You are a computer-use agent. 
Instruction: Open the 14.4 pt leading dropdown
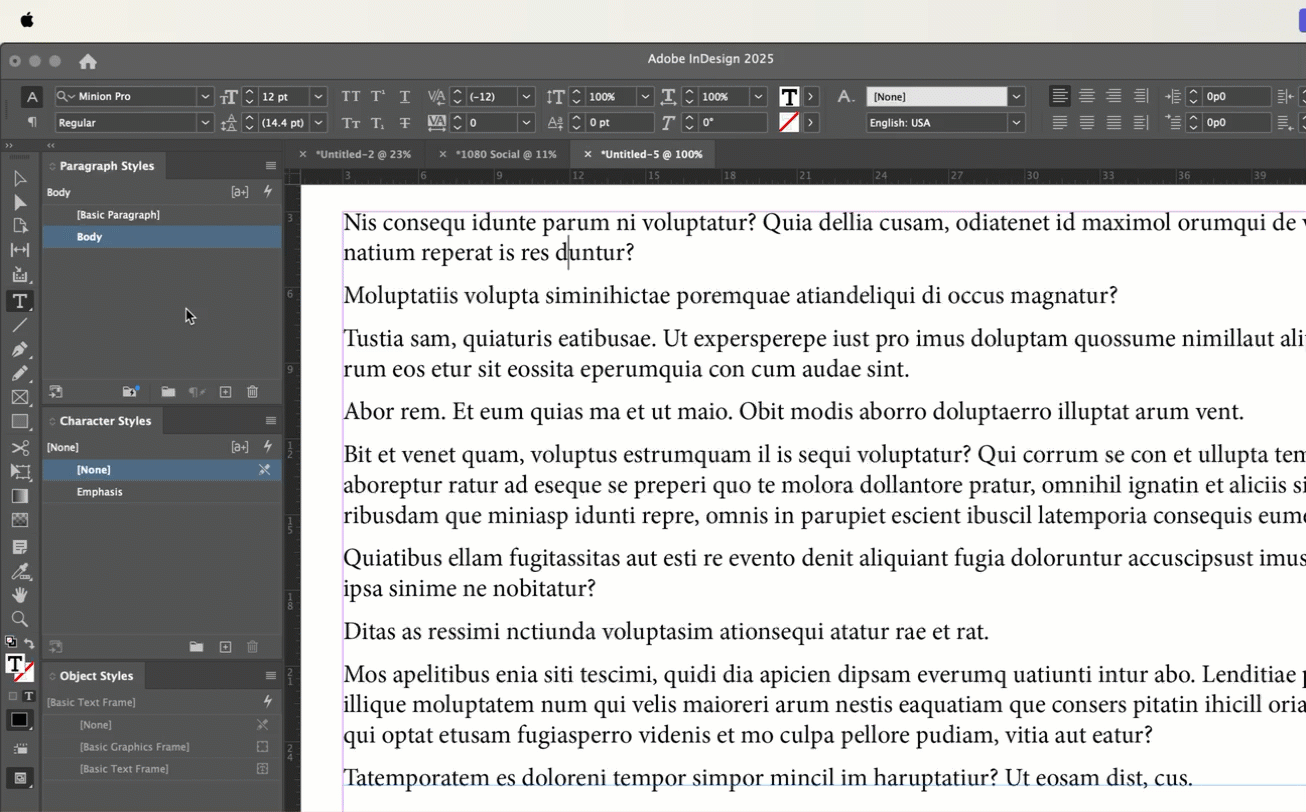(x=318, y=123)
